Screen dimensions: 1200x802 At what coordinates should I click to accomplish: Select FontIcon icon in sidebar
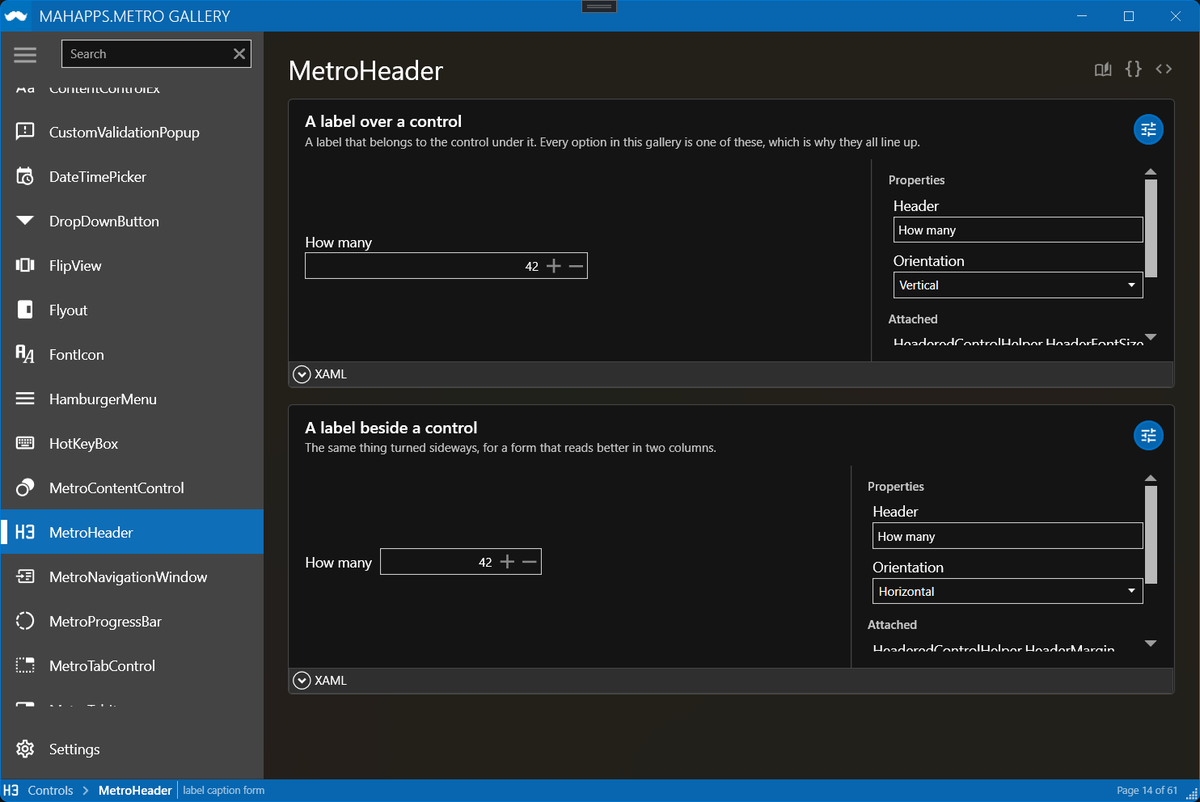pos(26,354)
